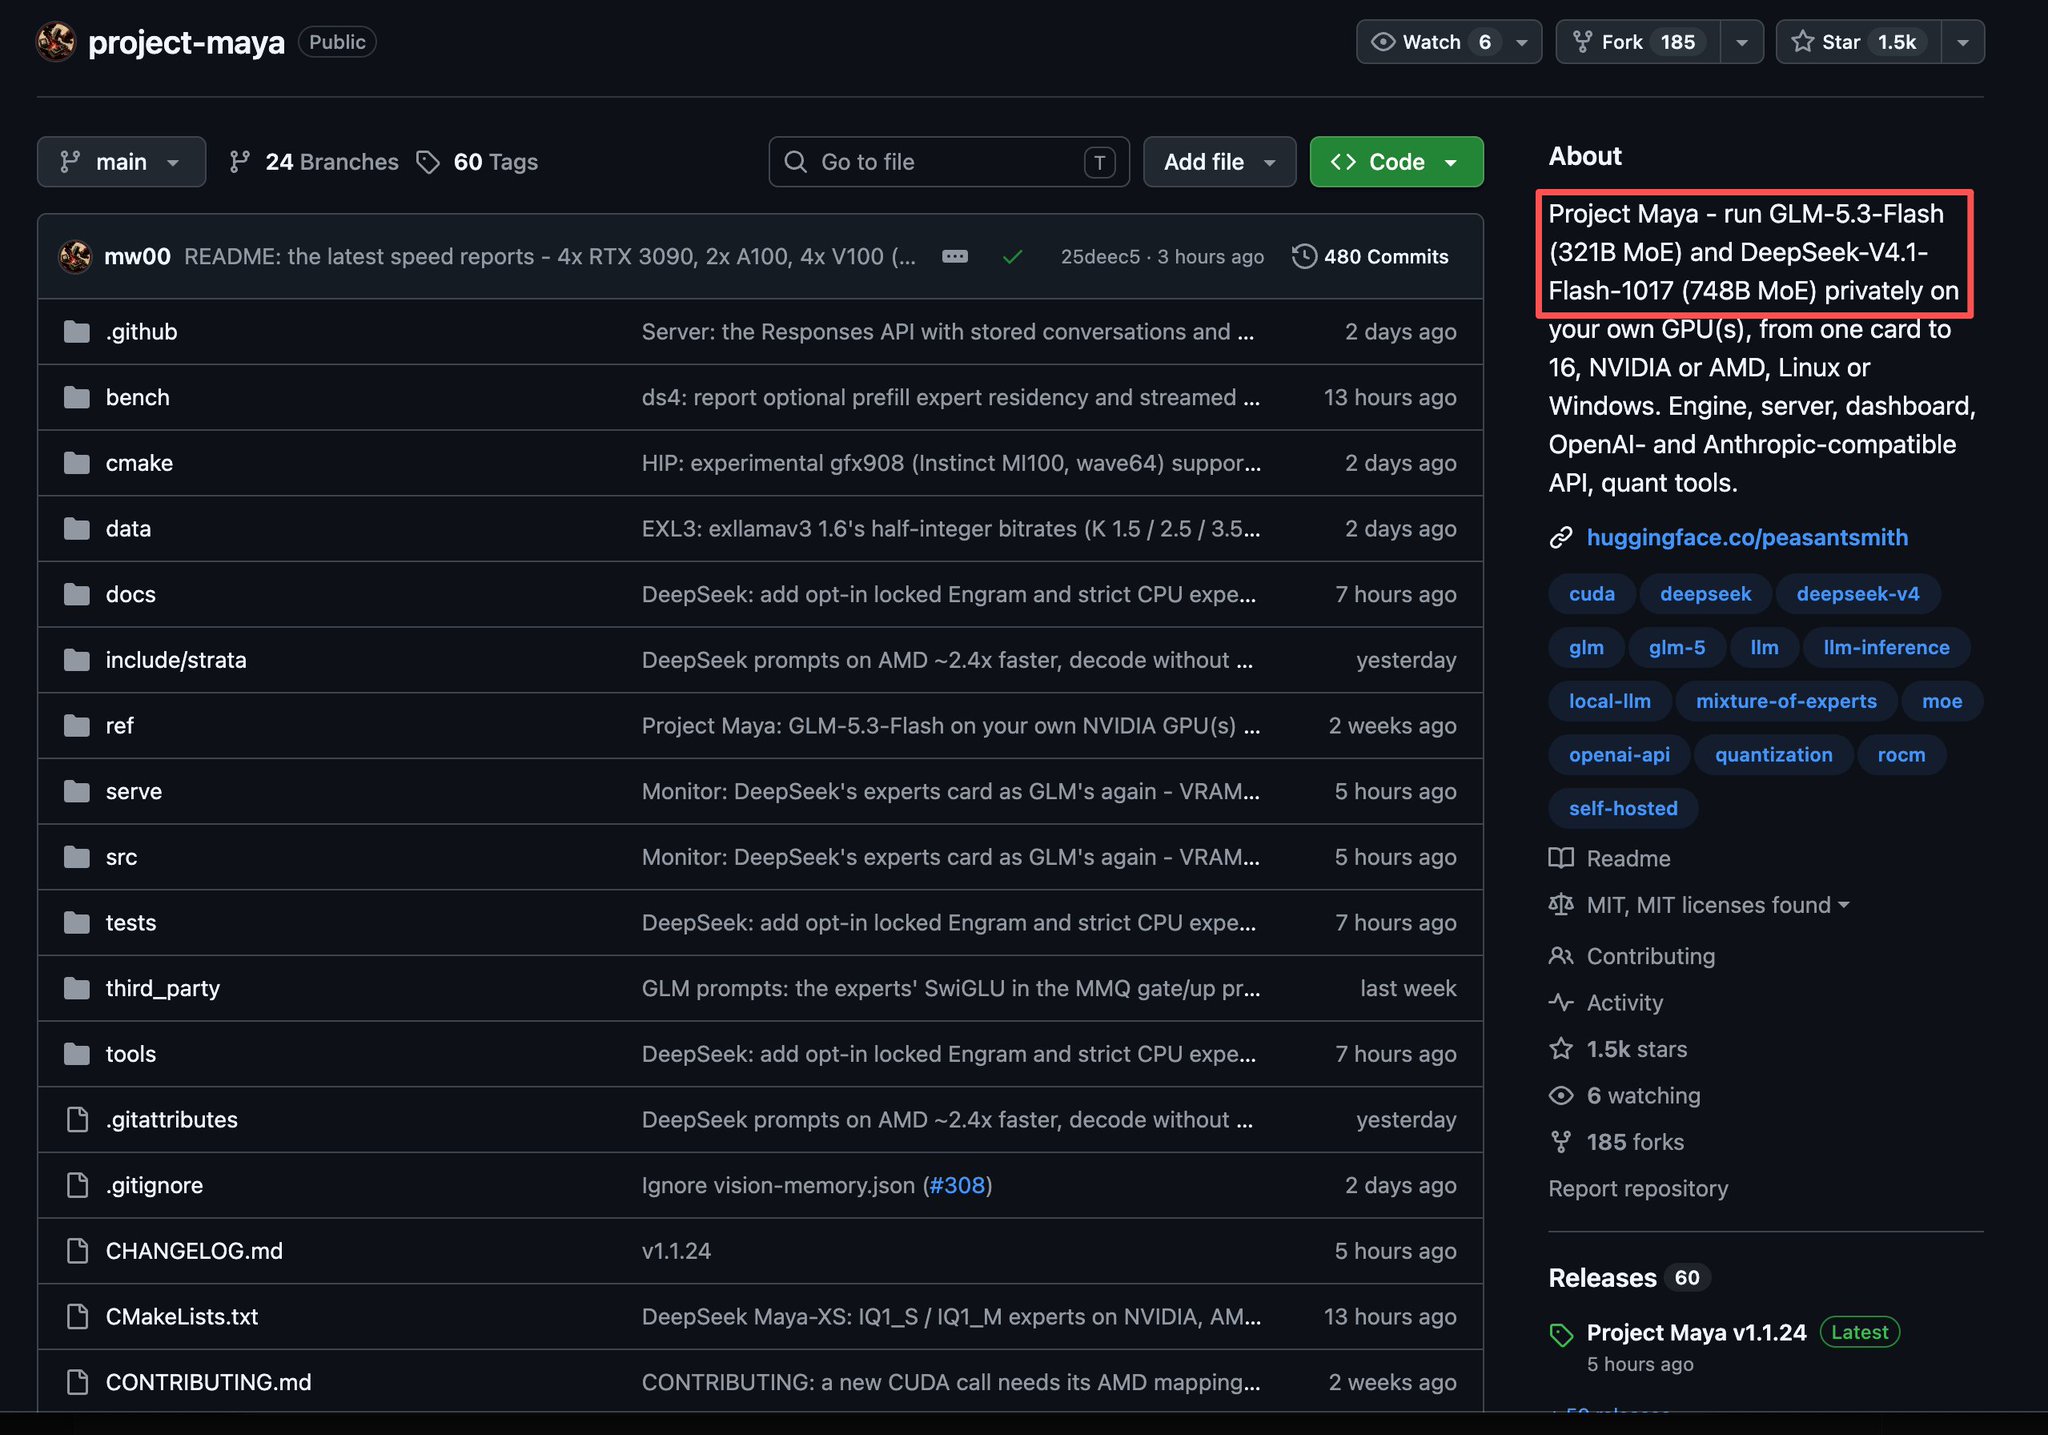Open the #308 pull request link
This screenshot has width=2048, height=1435.
957,1185
